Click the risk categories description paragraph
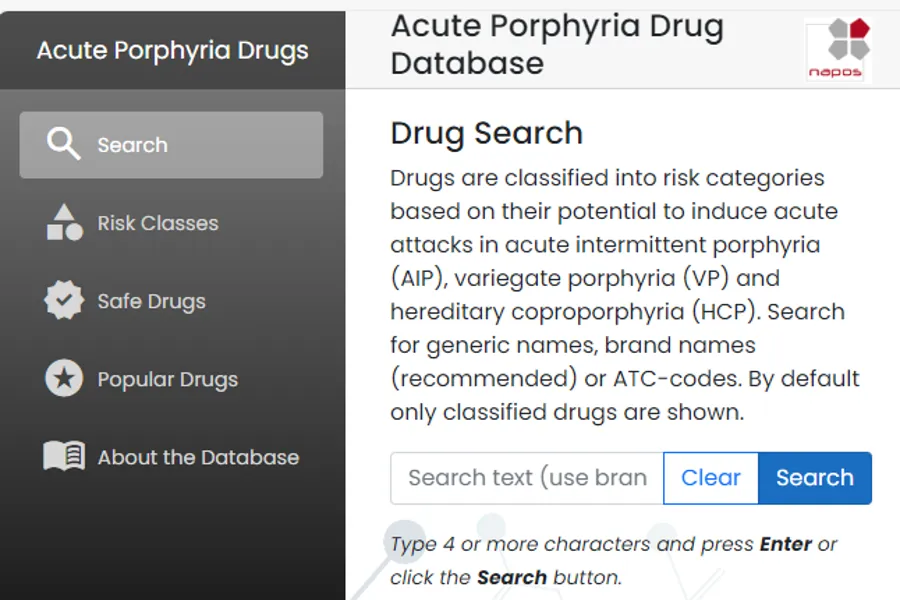Image resolution: width=900 pixels, height=600 pixels. click(625, 295)
